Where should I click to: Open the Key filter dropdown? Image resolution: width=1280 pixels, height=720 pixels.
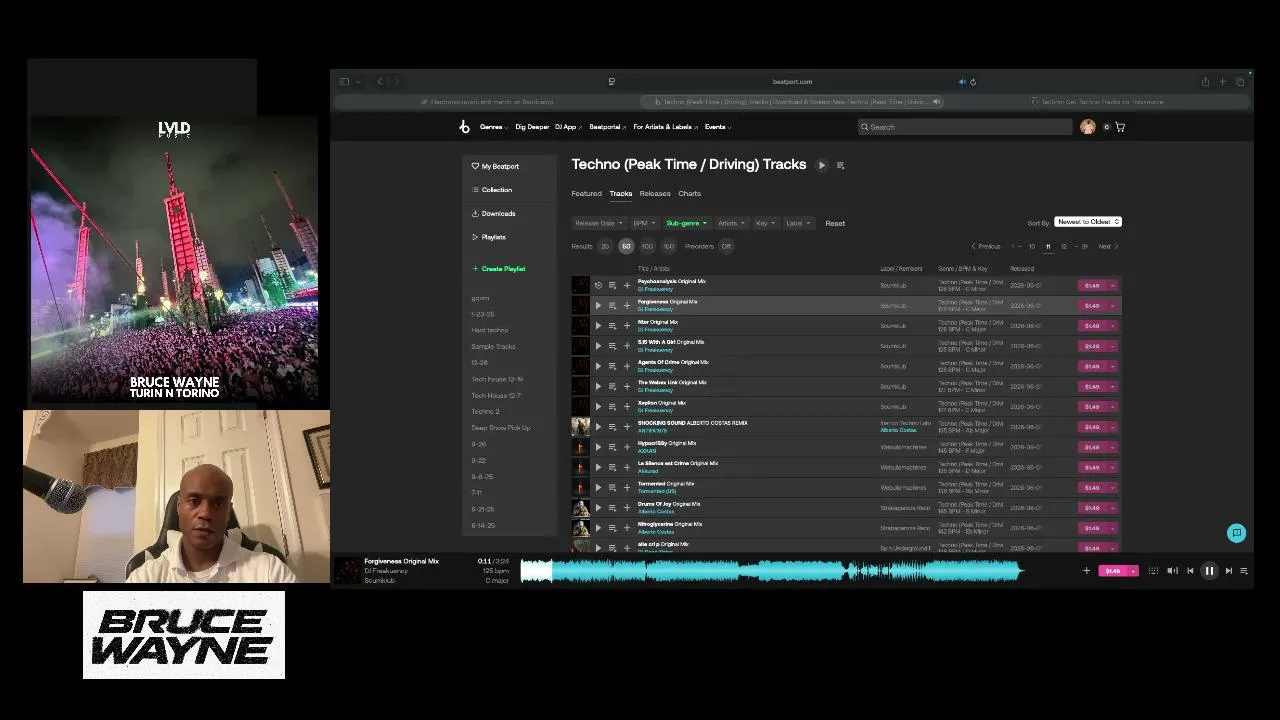[x=765, y=223]
